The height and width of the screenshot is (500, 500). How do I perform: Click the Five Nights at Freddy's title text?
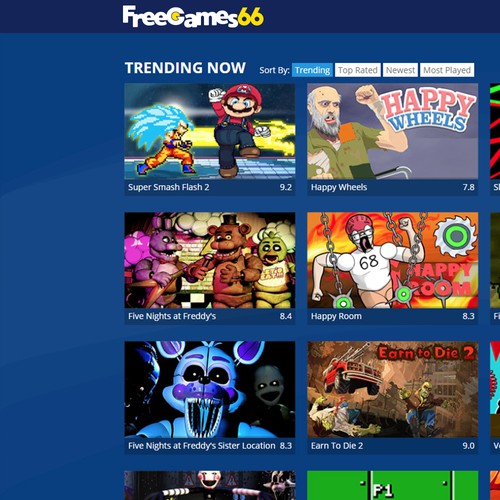(x=172, y=316)
